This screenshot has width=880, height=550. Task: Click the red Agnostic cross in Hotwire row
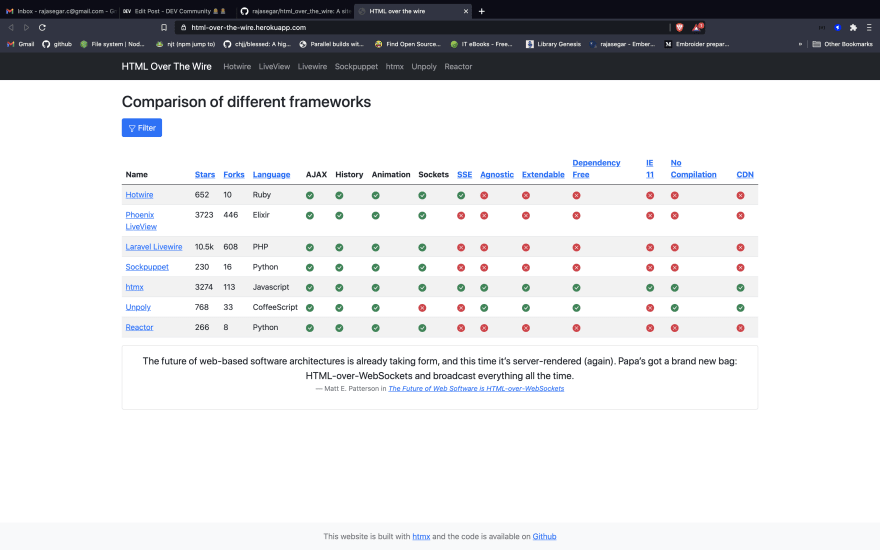tap(484, 195)
